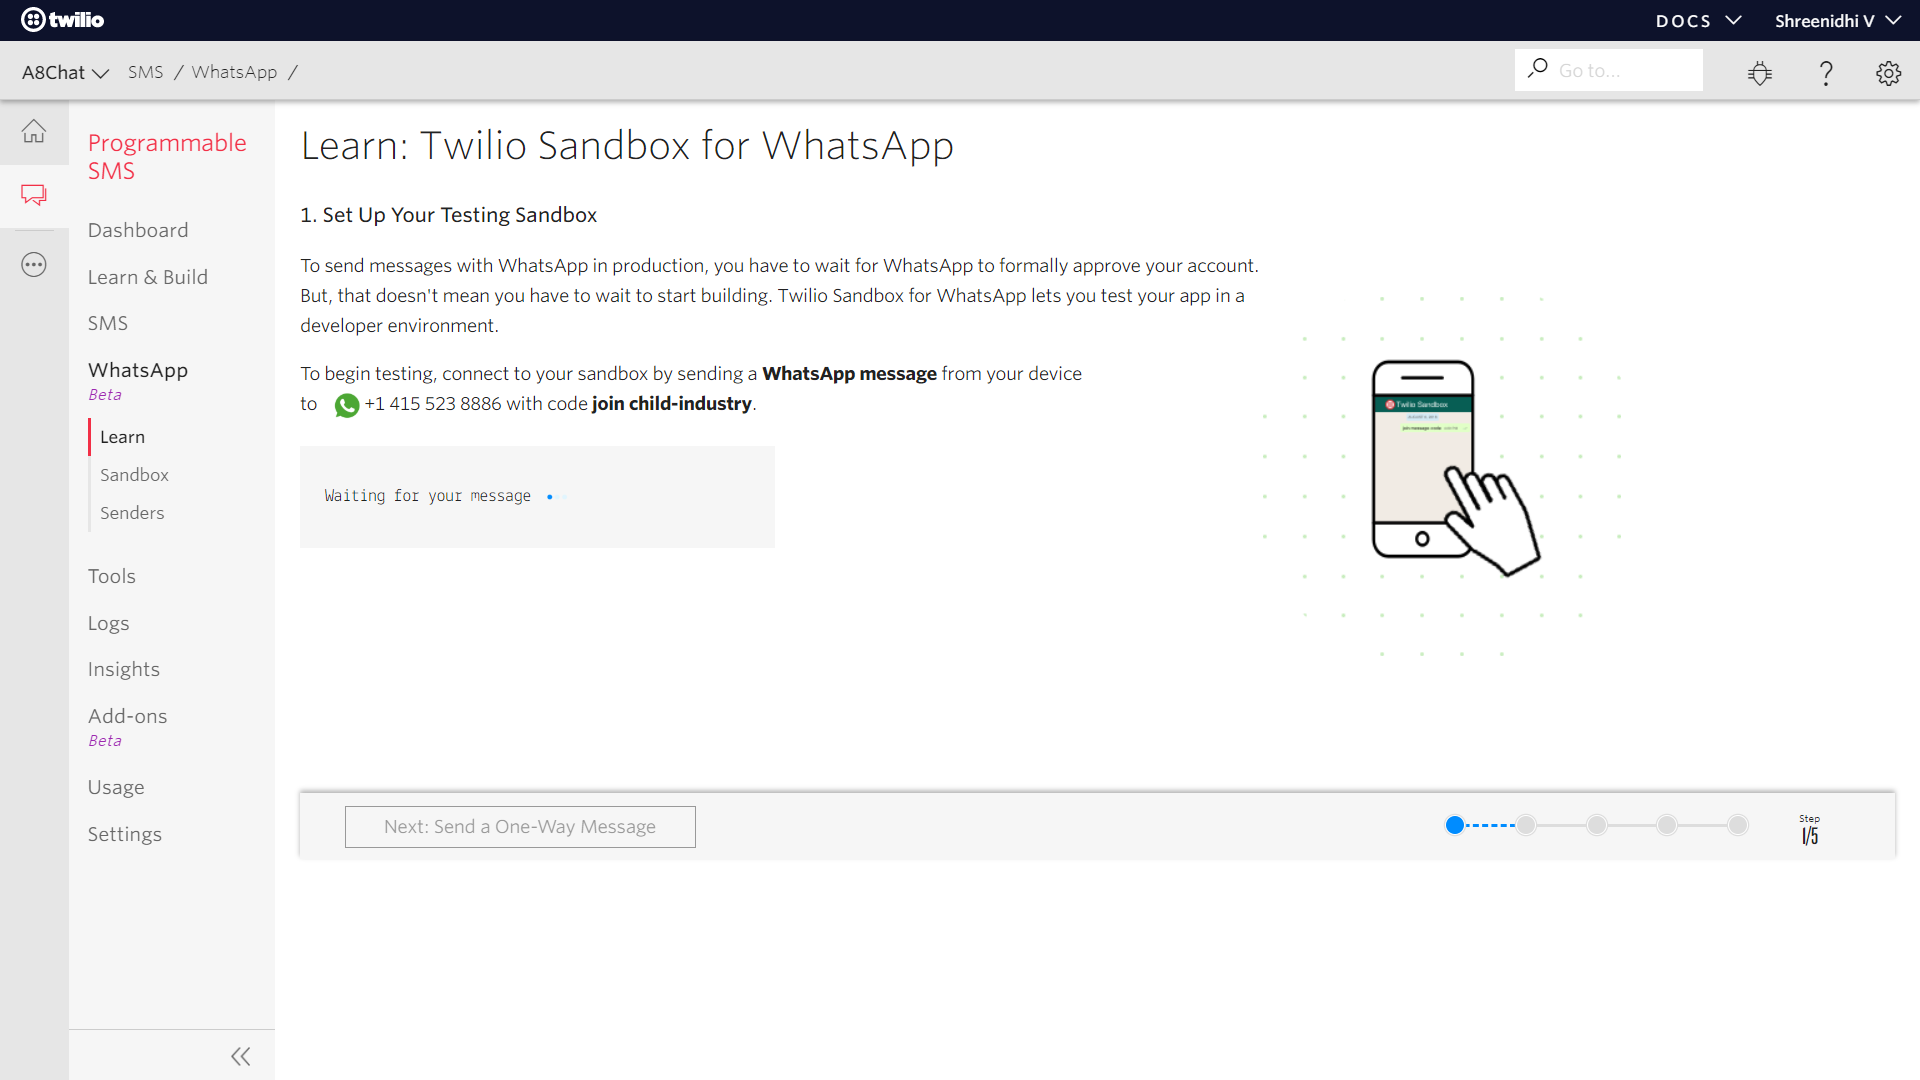Image resolution: width=1920 pixels, height=1080 pixels.
Task: Open SMS sidebar item
Action: [x=108, y=324]
